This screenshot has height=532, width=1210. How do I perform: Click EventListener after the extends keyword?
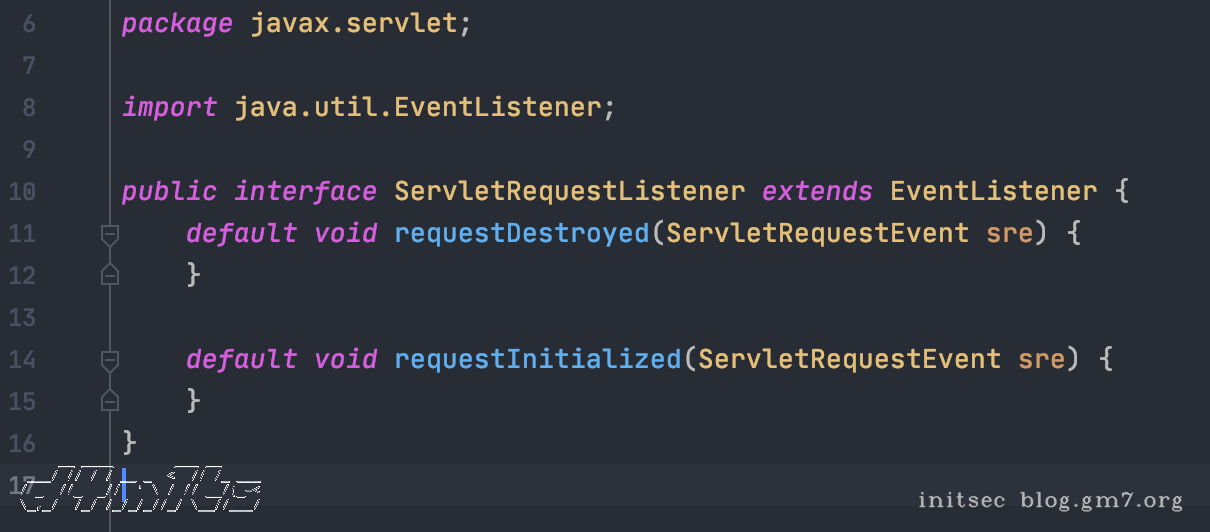pyautogui.click(x=993, y=191)
